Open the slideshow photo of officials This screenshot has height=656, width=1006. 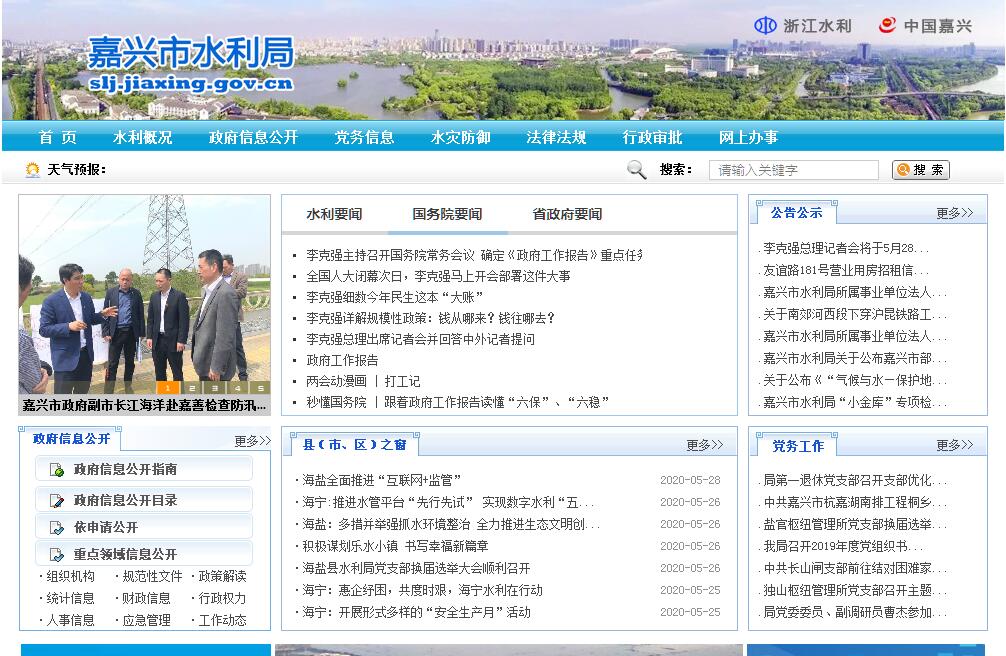tap(144, 290)
